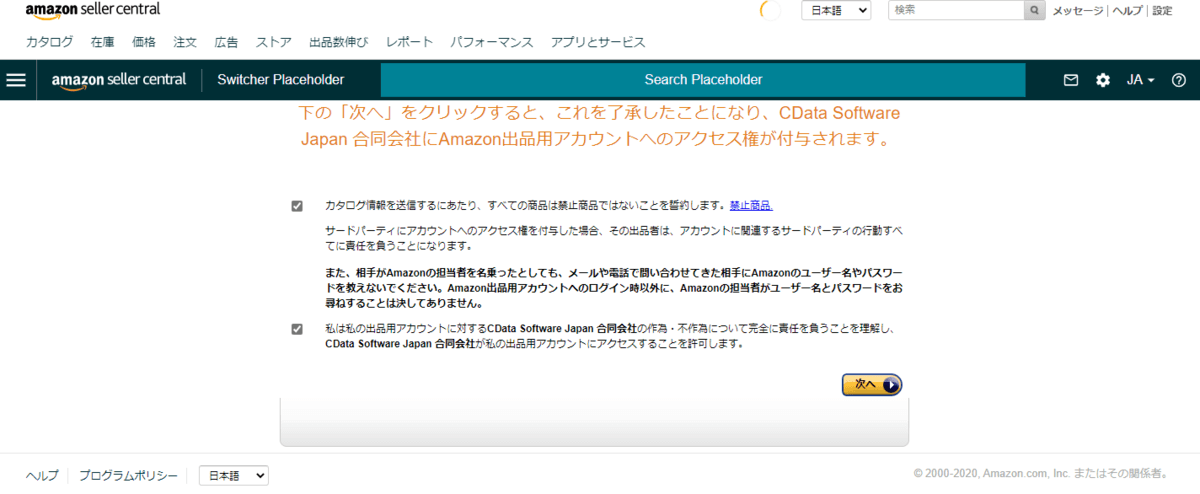
Task: Open the 在庫 menu
Action: click(102, 42)
